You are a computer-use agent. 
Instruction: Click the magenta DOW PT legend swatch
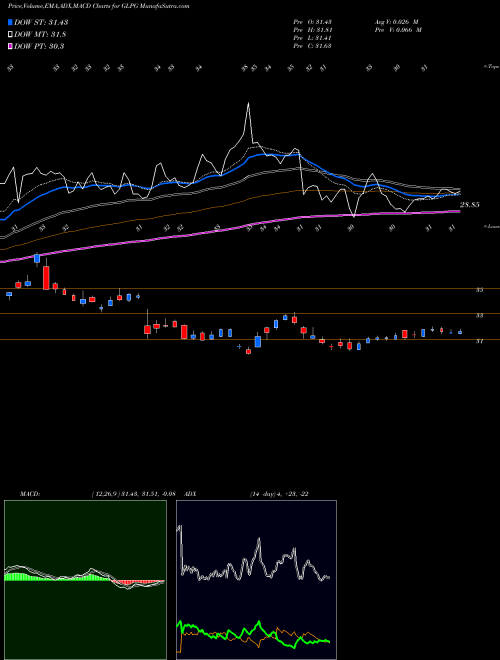pos(10,46)
